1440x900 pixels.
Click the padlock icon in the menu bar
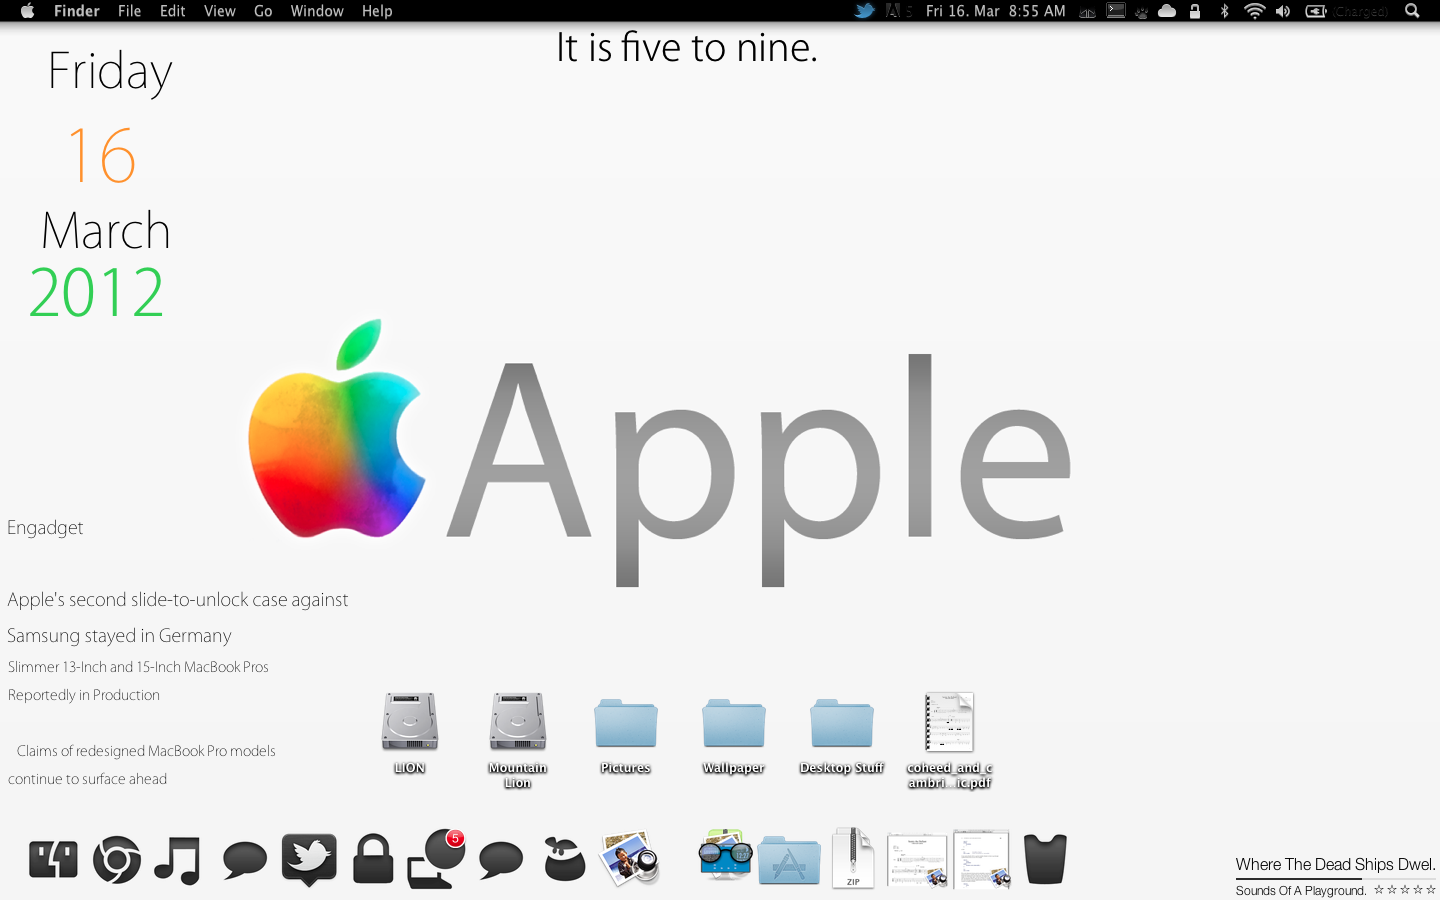1195,11
